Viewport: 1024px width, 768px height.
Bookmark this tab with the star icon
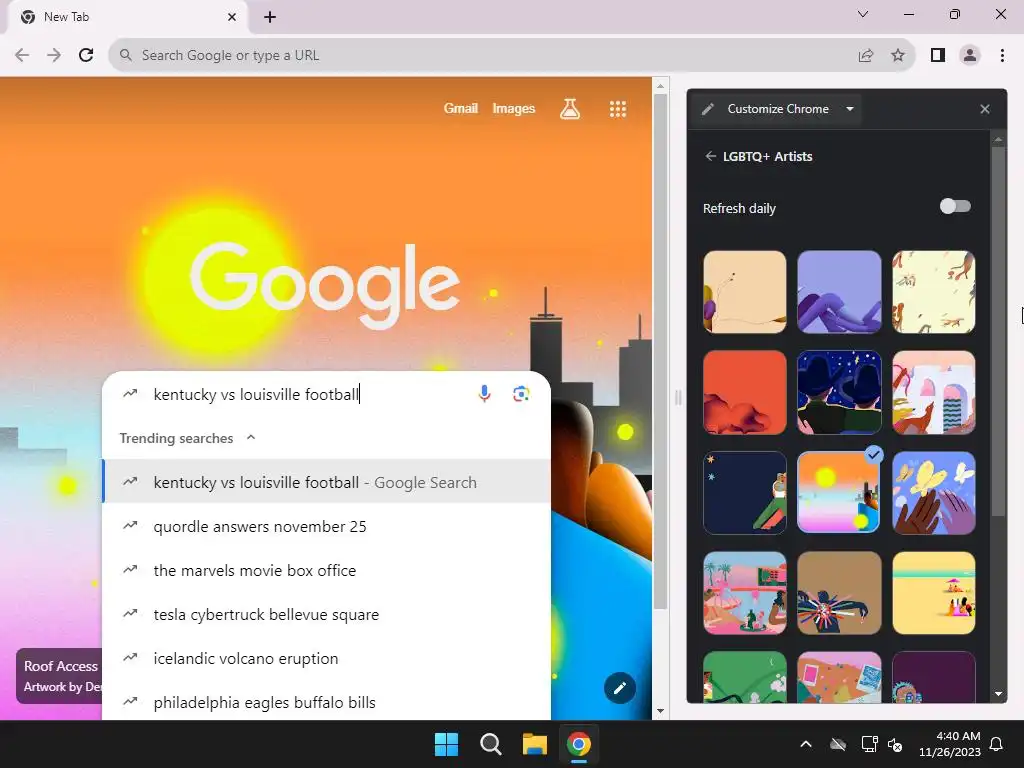click(898, 56)
